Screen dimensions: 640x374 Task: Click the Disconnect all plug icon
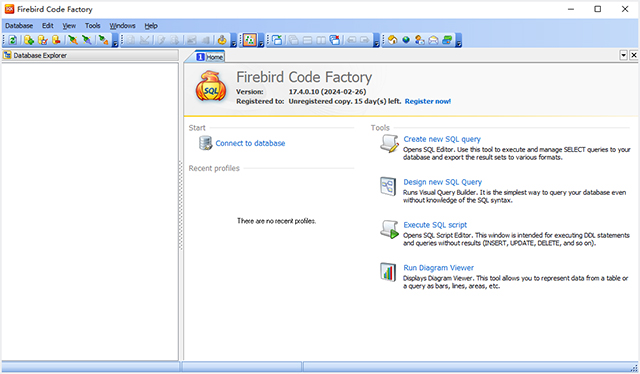click(x=103, y=40)
